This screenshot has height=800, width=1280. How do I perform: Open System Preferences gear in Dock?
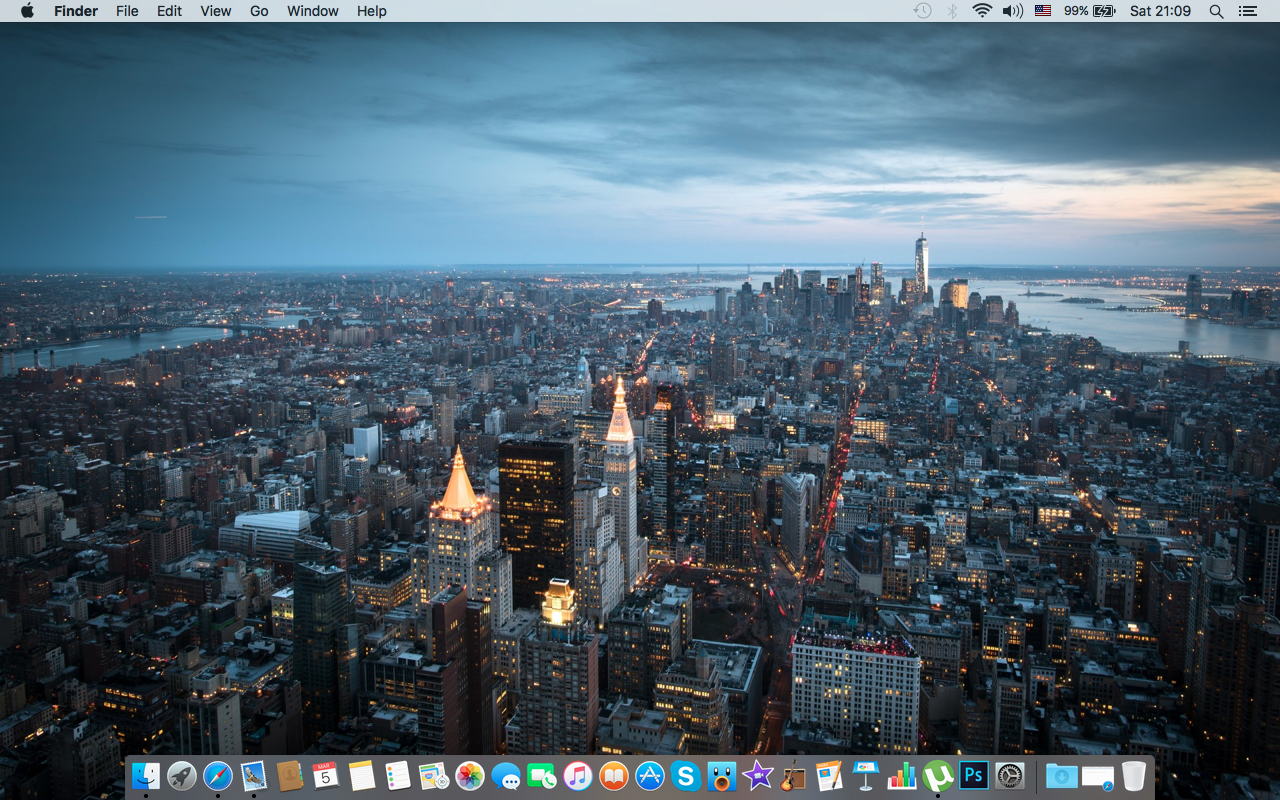tap(1010, 775)
